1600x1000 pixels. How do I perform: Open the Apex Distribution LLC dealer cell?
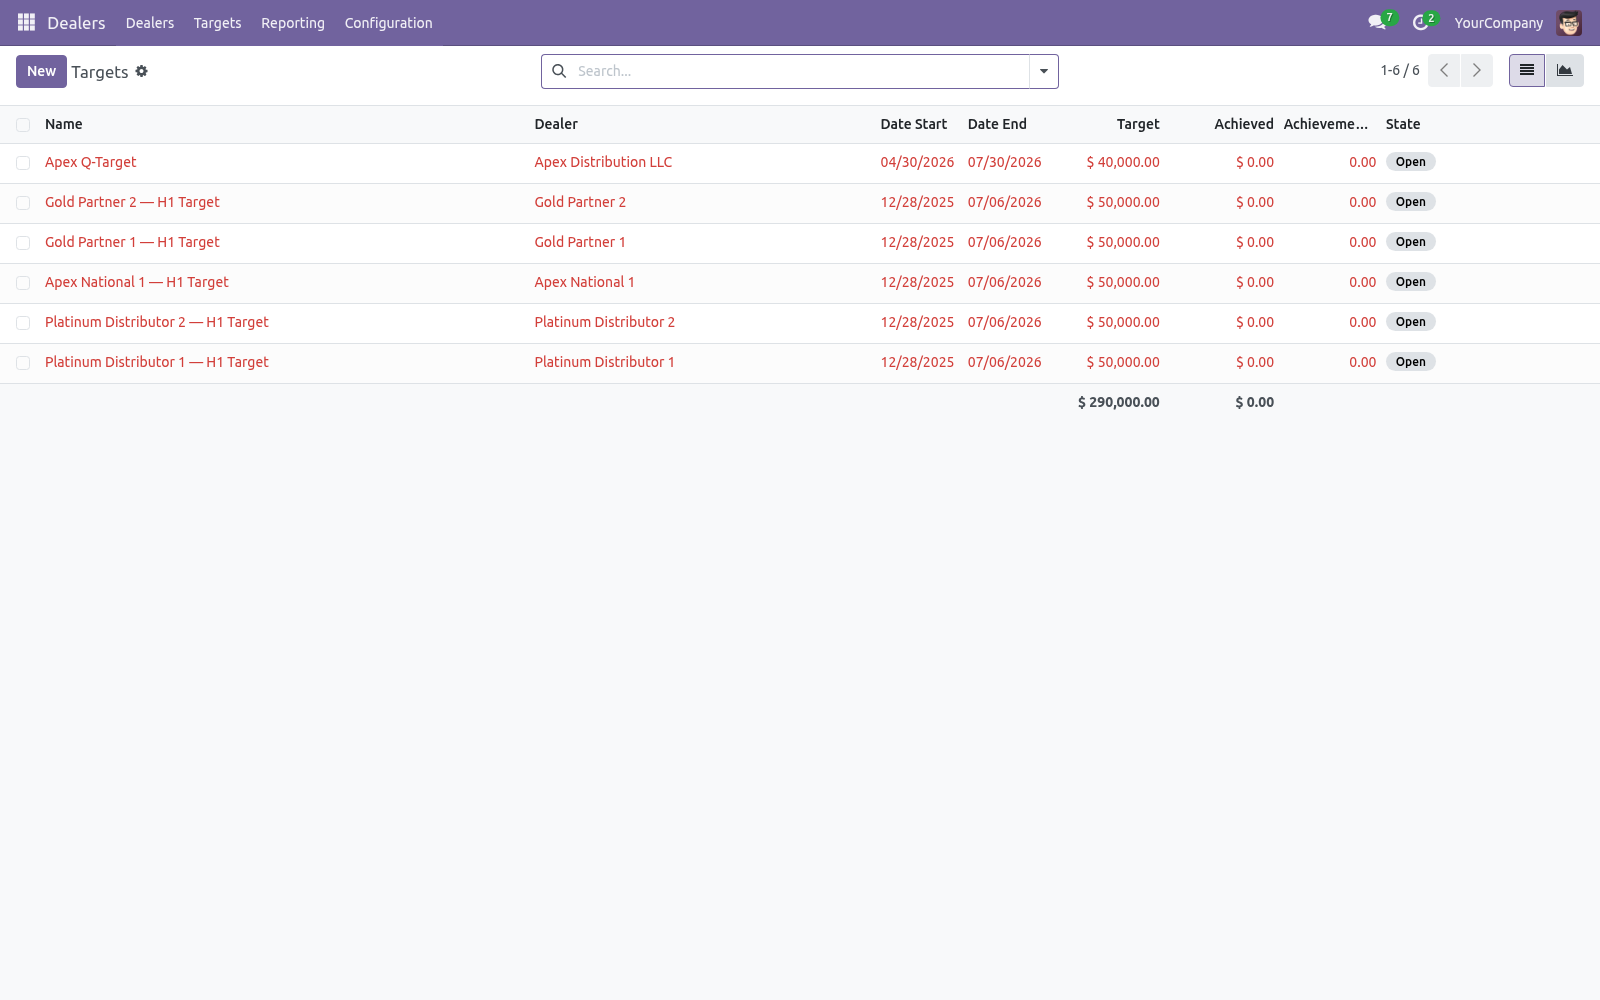tap(603, 162)
